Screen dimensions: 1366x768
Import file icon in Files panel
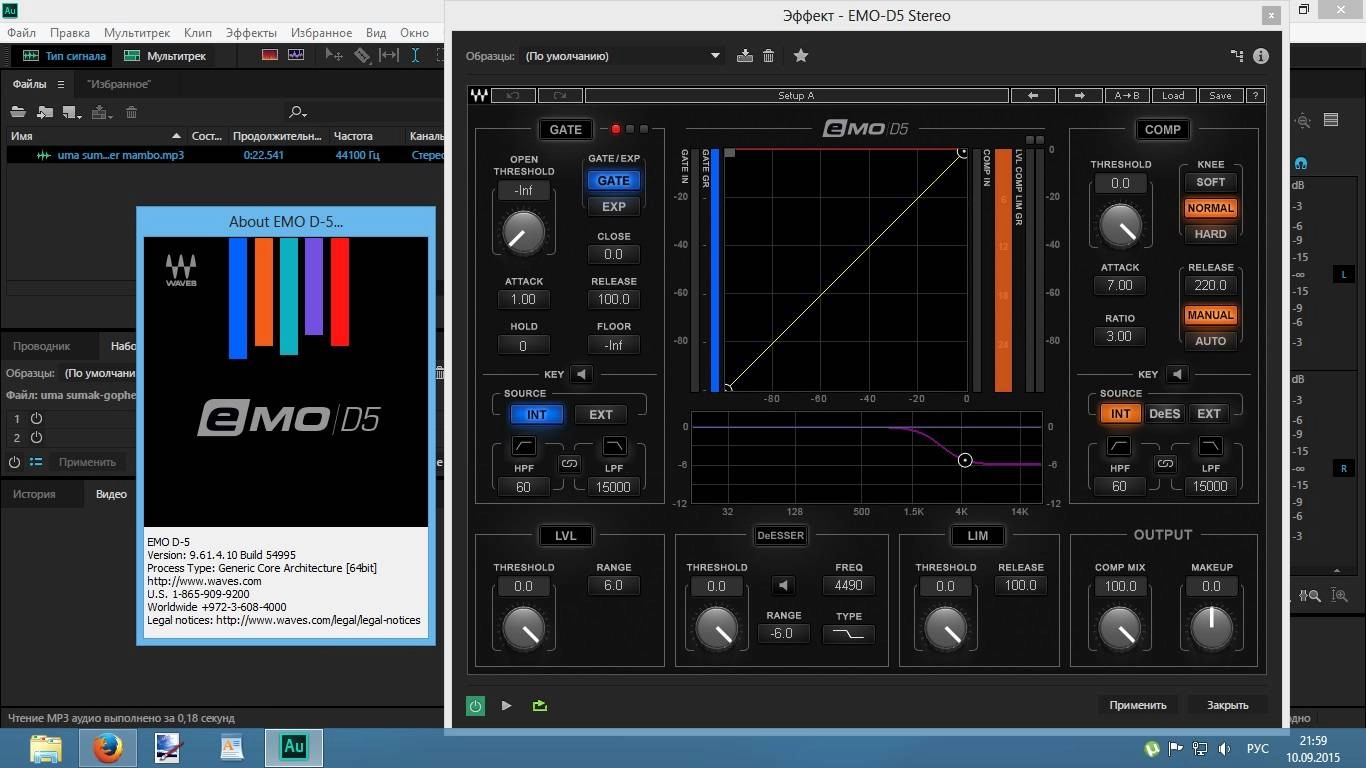tap(45, 112)
